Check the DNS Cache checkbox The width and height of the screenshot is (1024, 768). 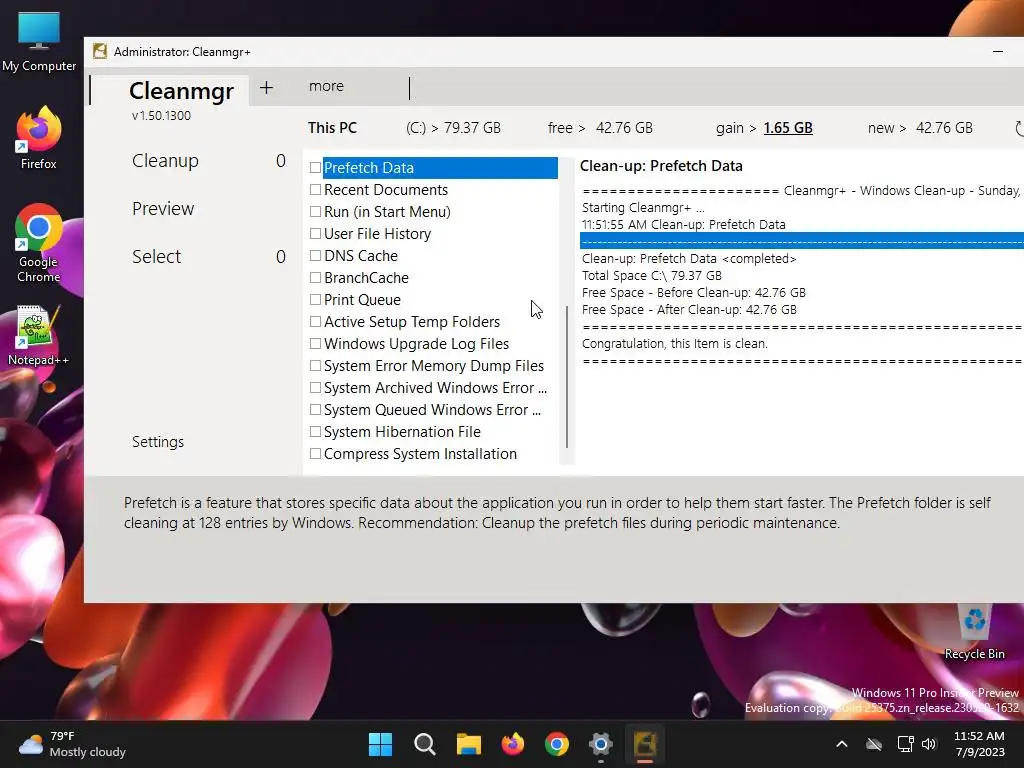[x=315, y=255]
